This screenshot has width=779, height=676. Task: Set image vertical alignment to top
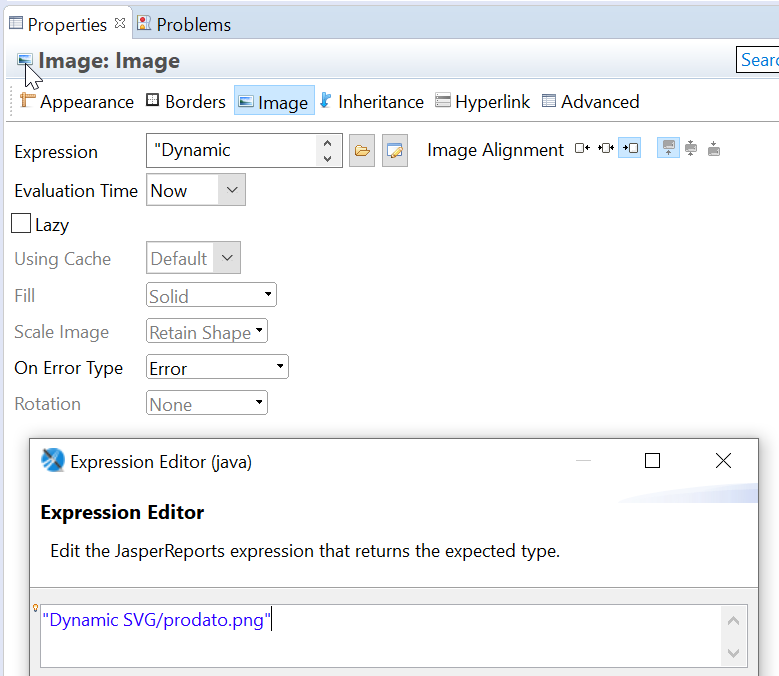coord(668,149)
